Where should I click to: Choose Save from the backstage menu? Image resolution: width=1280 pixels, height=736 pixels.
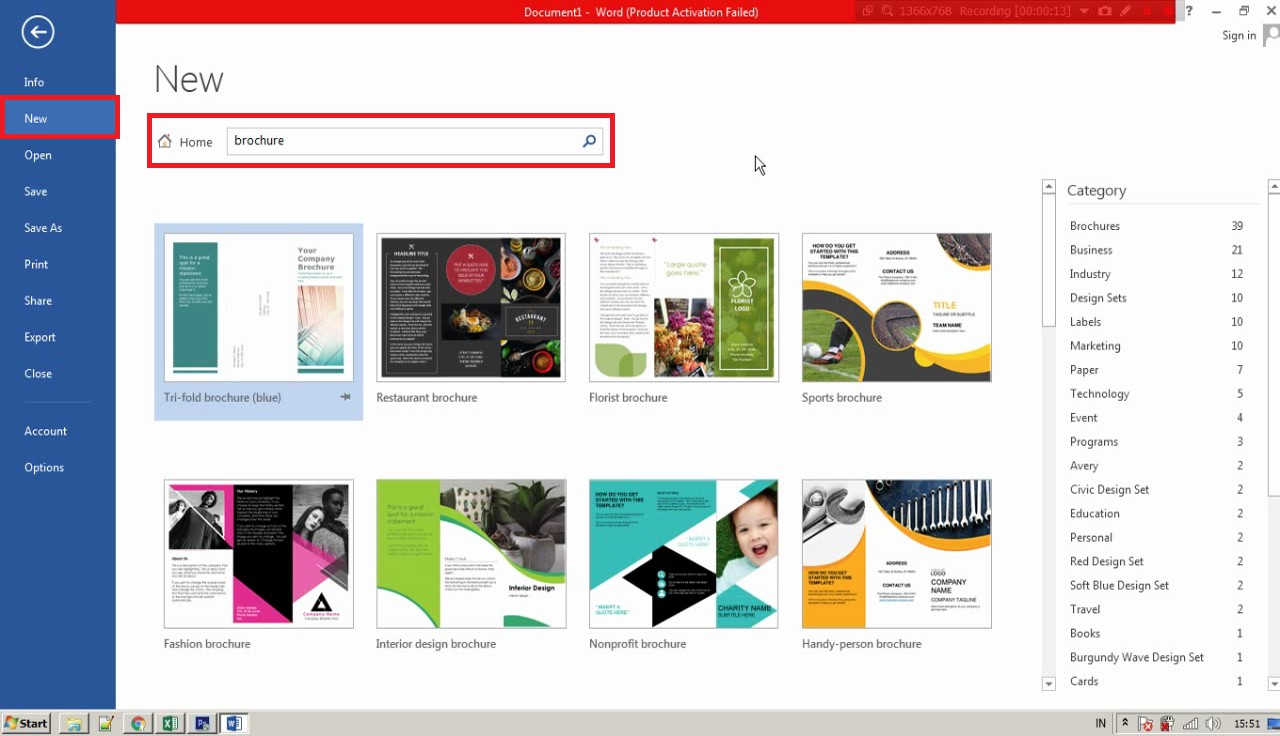(x=36, y=191)
